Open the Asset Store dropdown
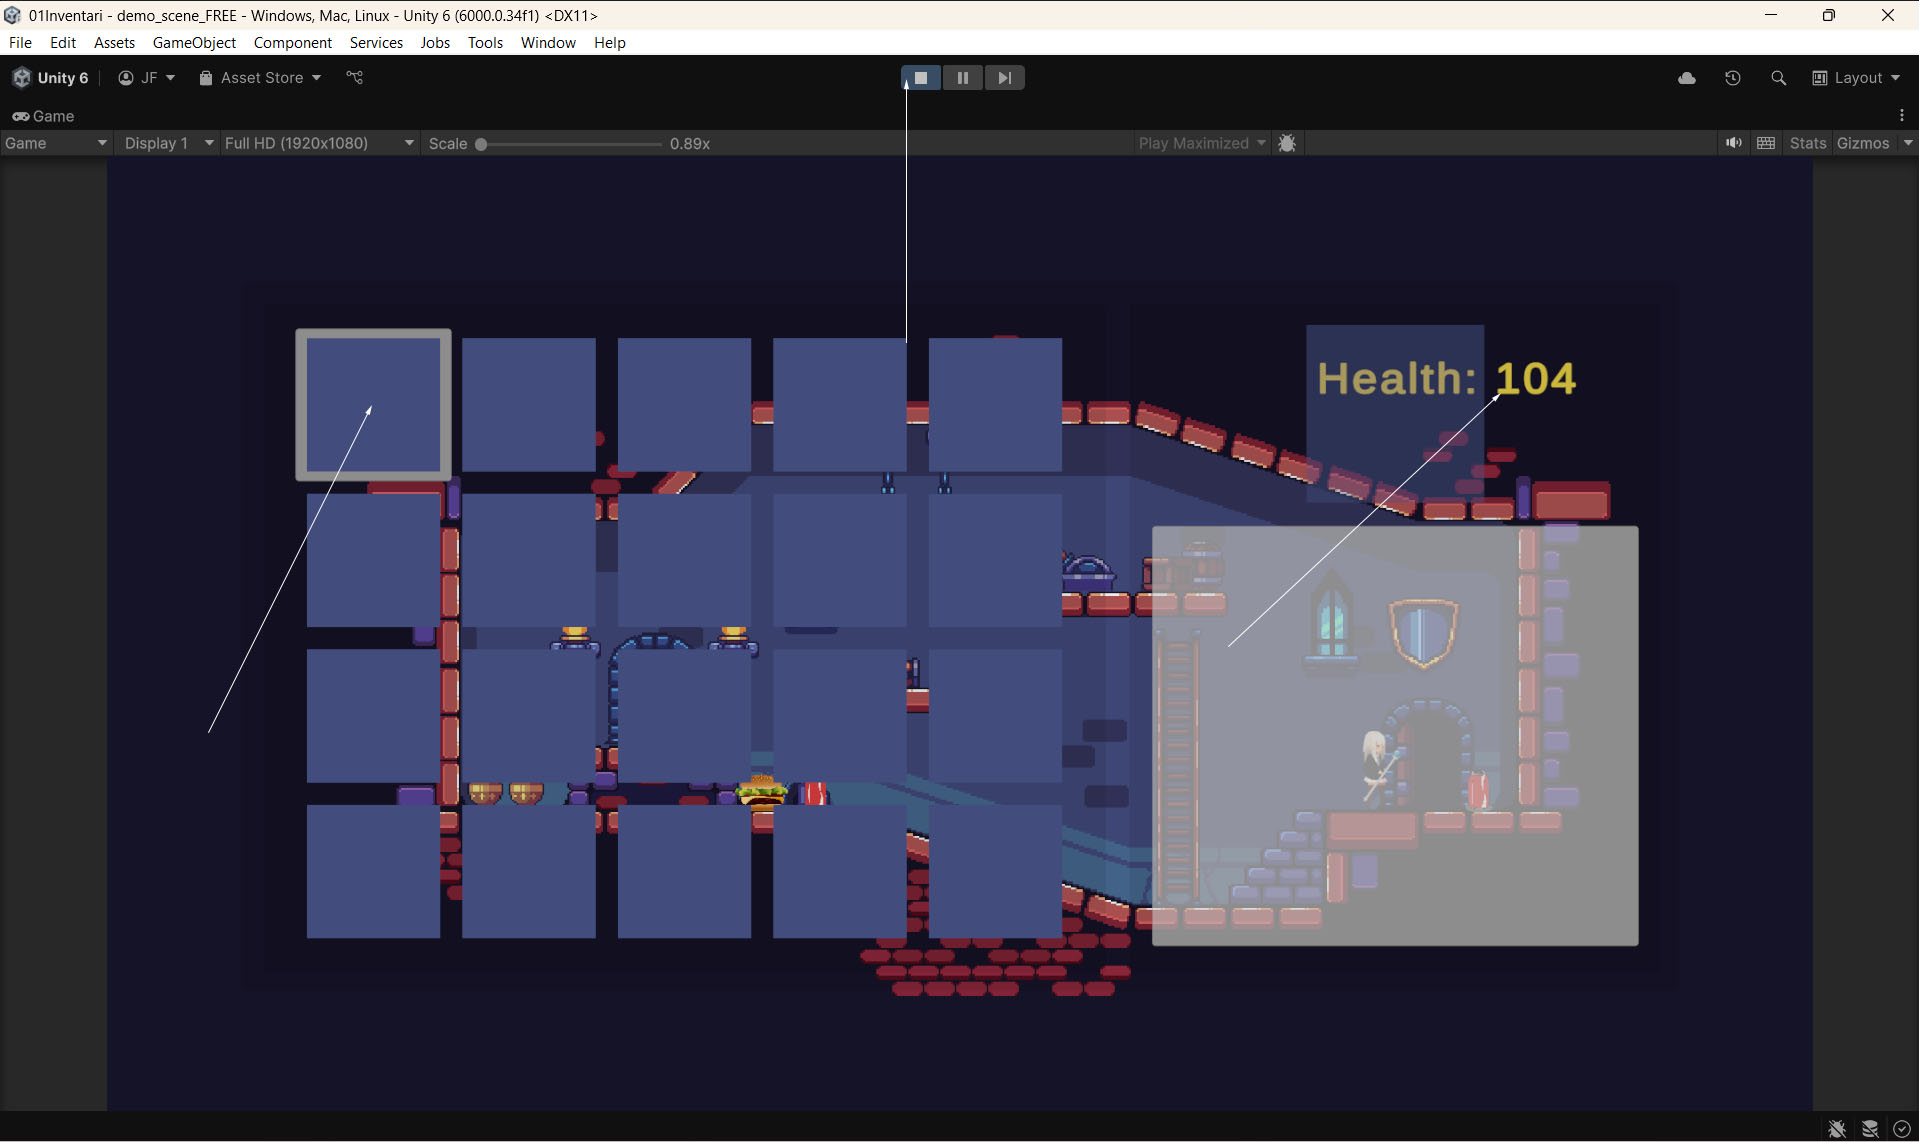The height and width of the screenshot is (1142, 1919). 260,78
